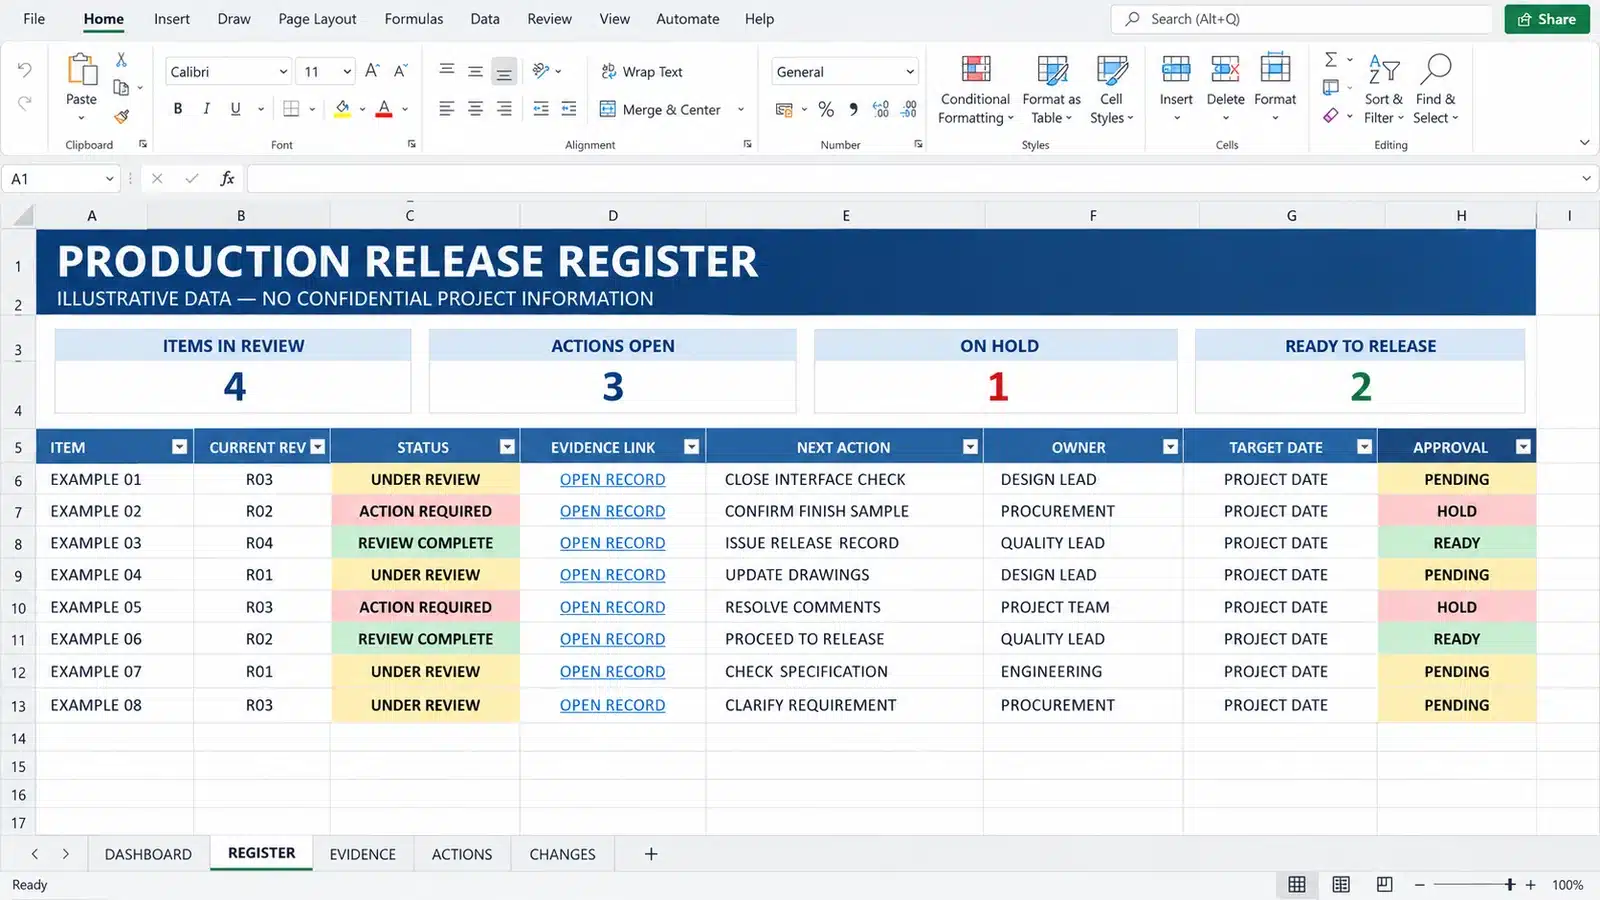
Task: Click the Cut scissors icon
Action: [x=121, y=60]
